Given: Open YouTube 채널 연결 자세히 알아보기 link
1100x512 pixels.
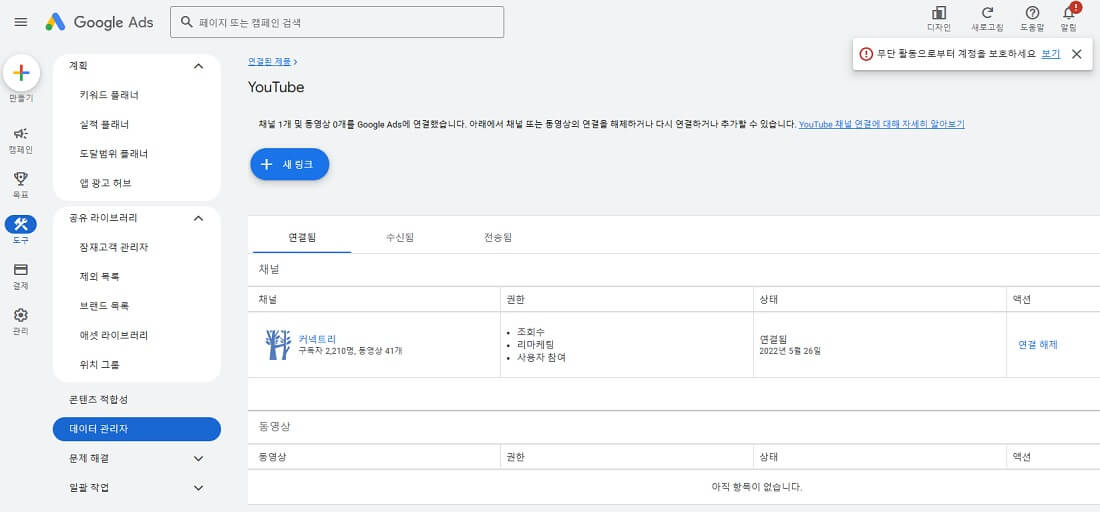Looking at the screenshot, I should [x=882, y=124].
